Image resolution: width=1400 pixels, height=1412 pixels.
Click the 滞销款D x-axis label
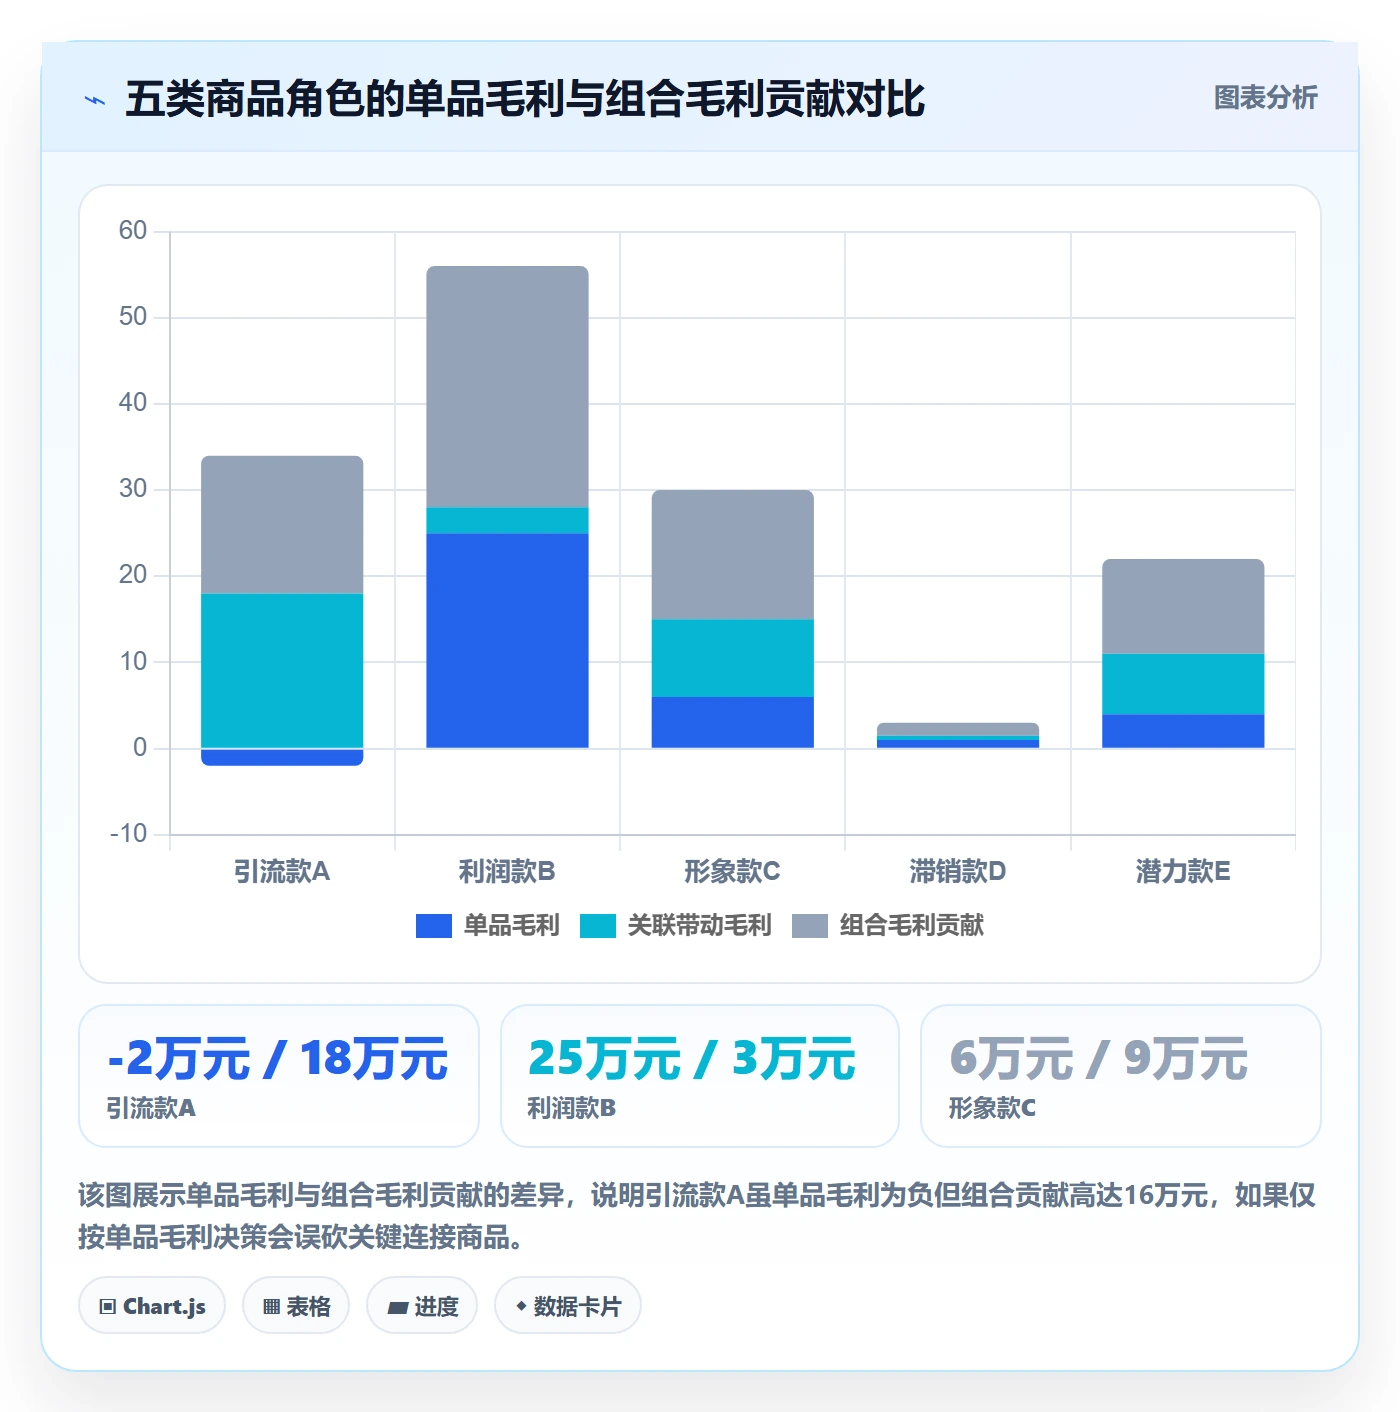pos(958,871)
